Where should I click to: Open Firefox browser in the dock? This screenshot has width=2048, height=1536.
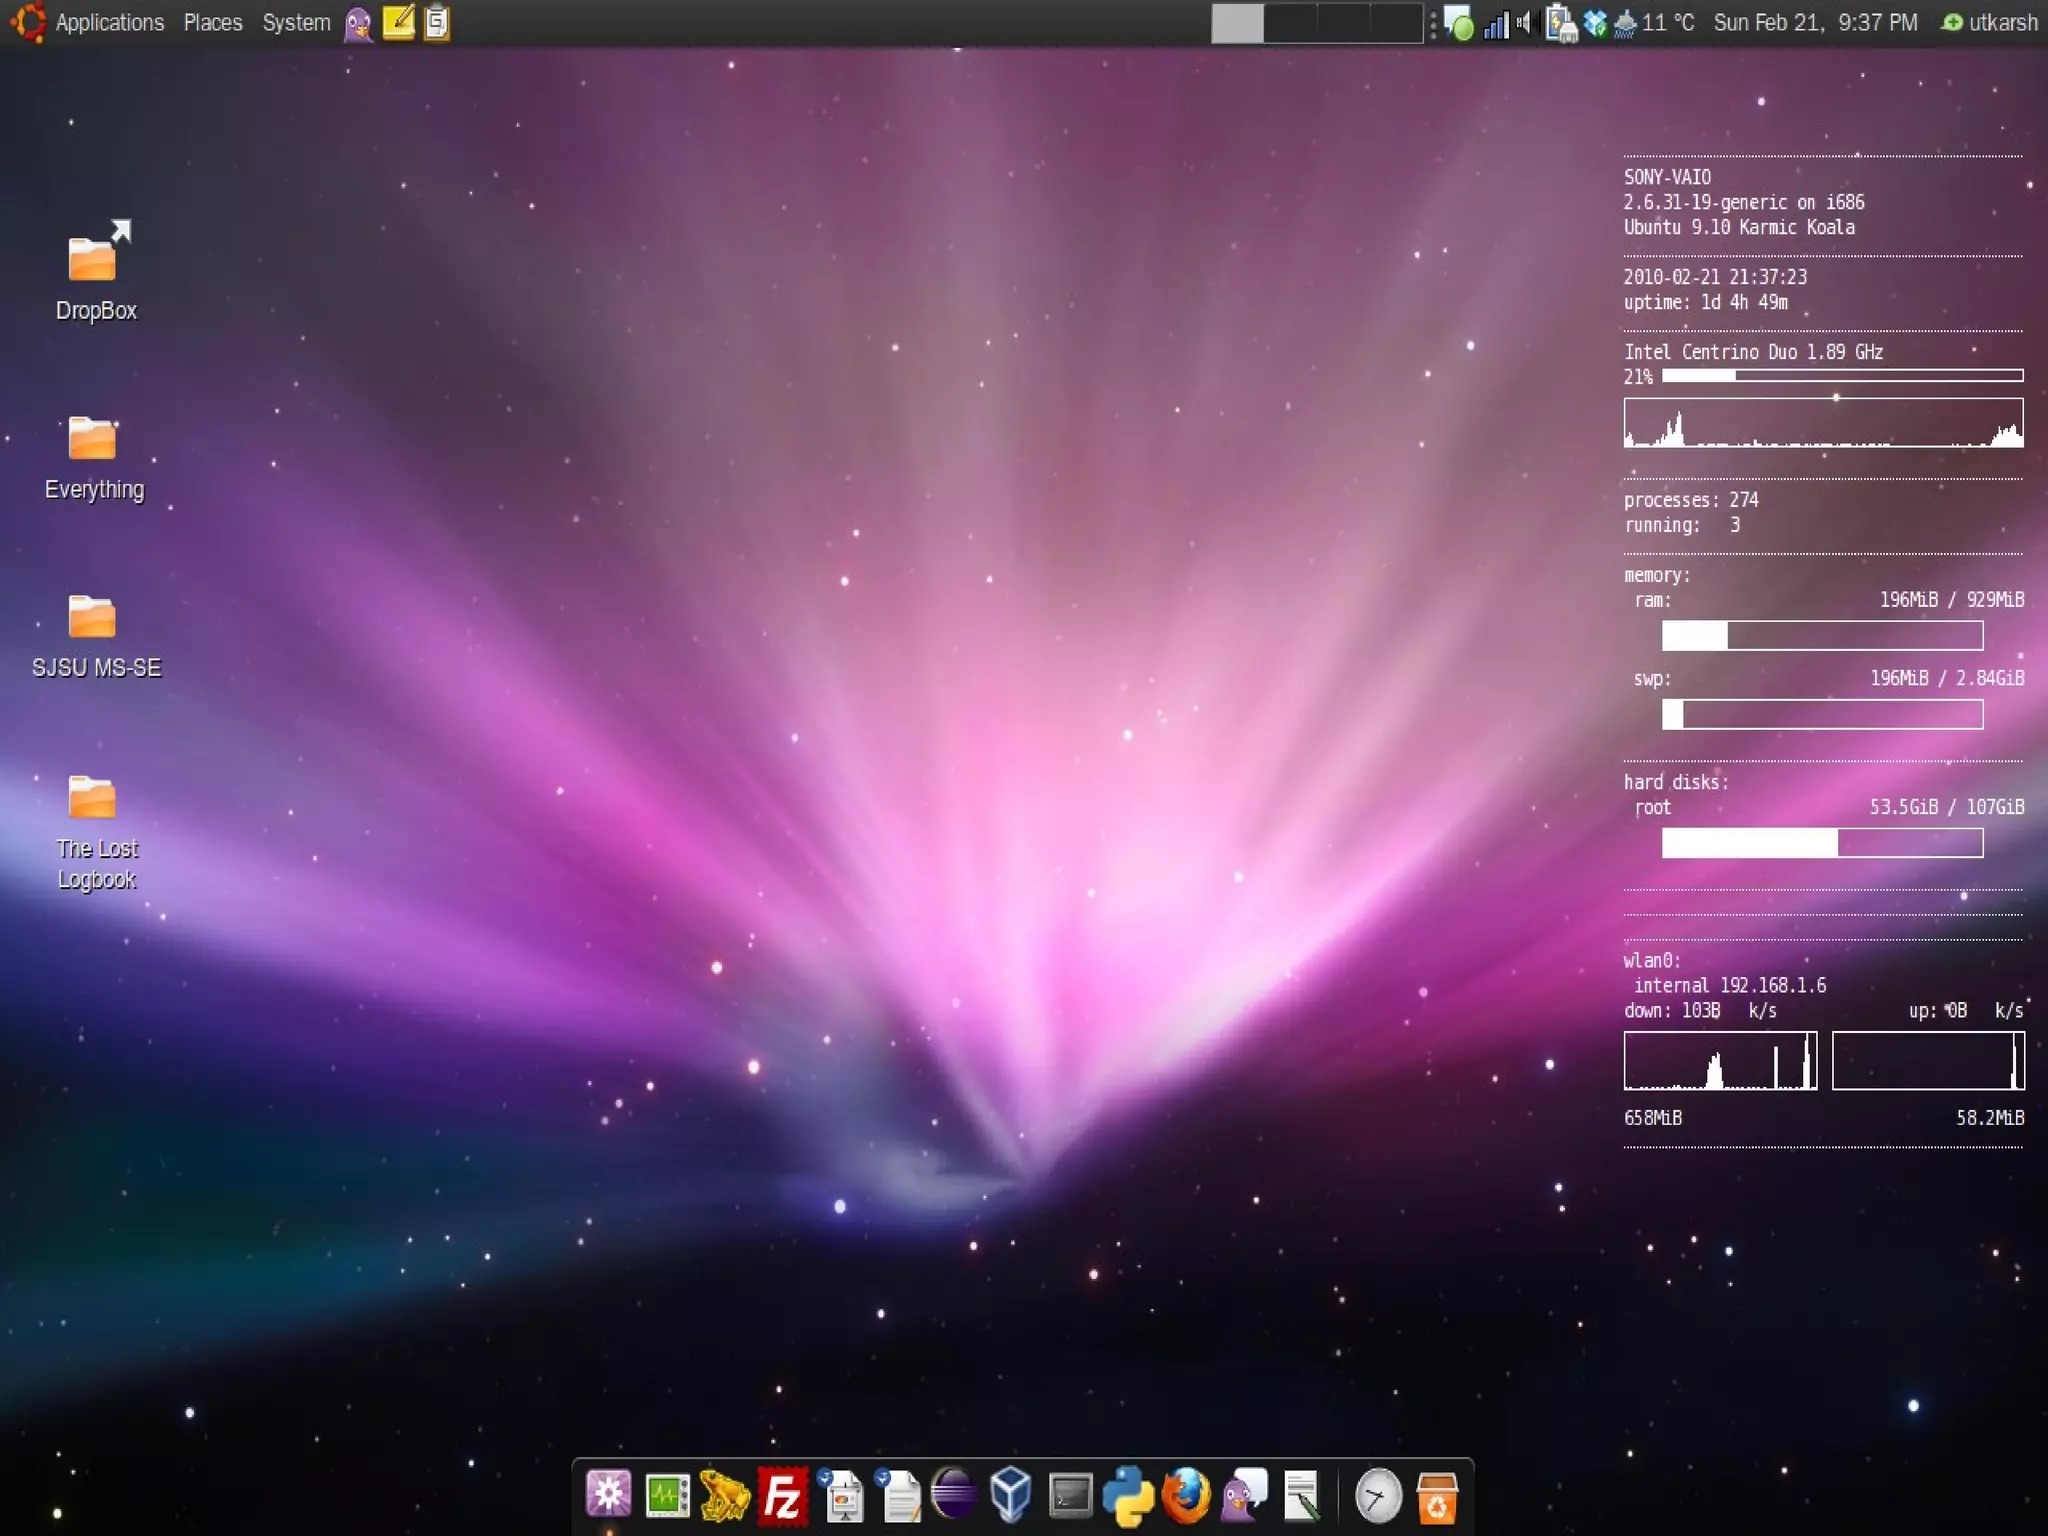click(x=1186, y=1497)
